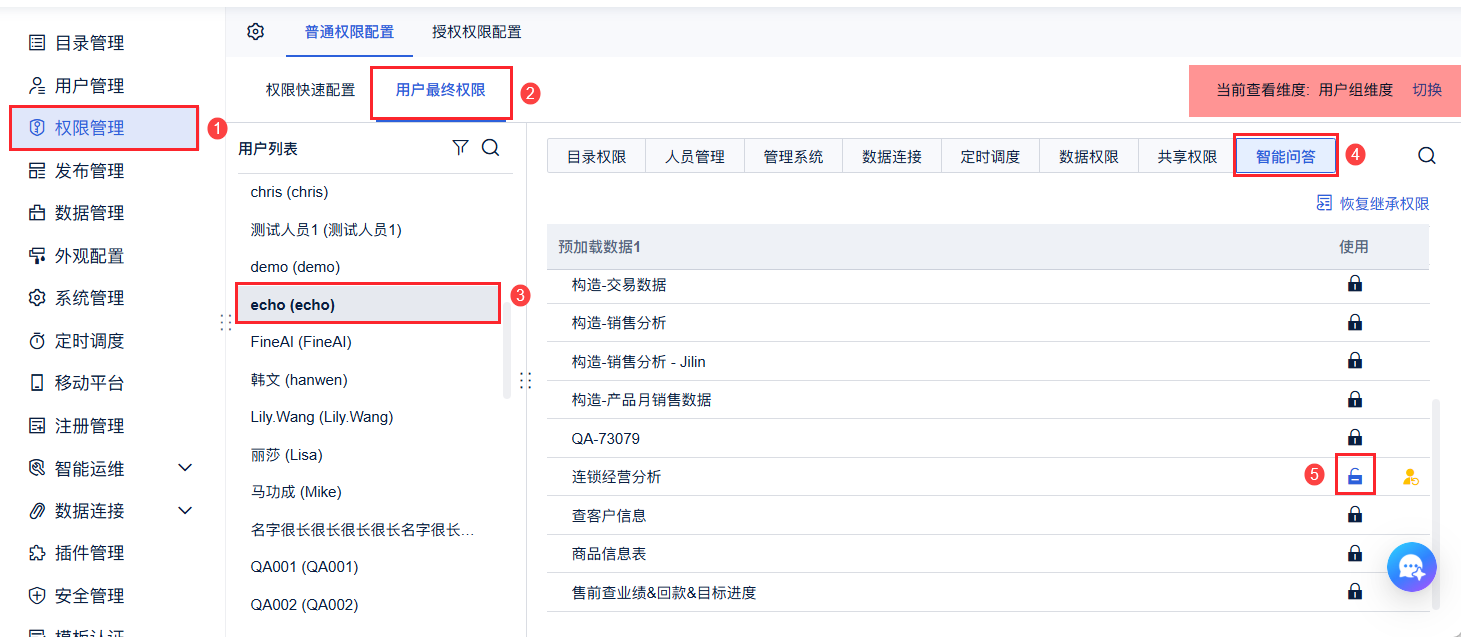The width and height of the screenshot is (1461, 637).
Task: Select user Lily.Wang in the user list
Action: [321, 417]
